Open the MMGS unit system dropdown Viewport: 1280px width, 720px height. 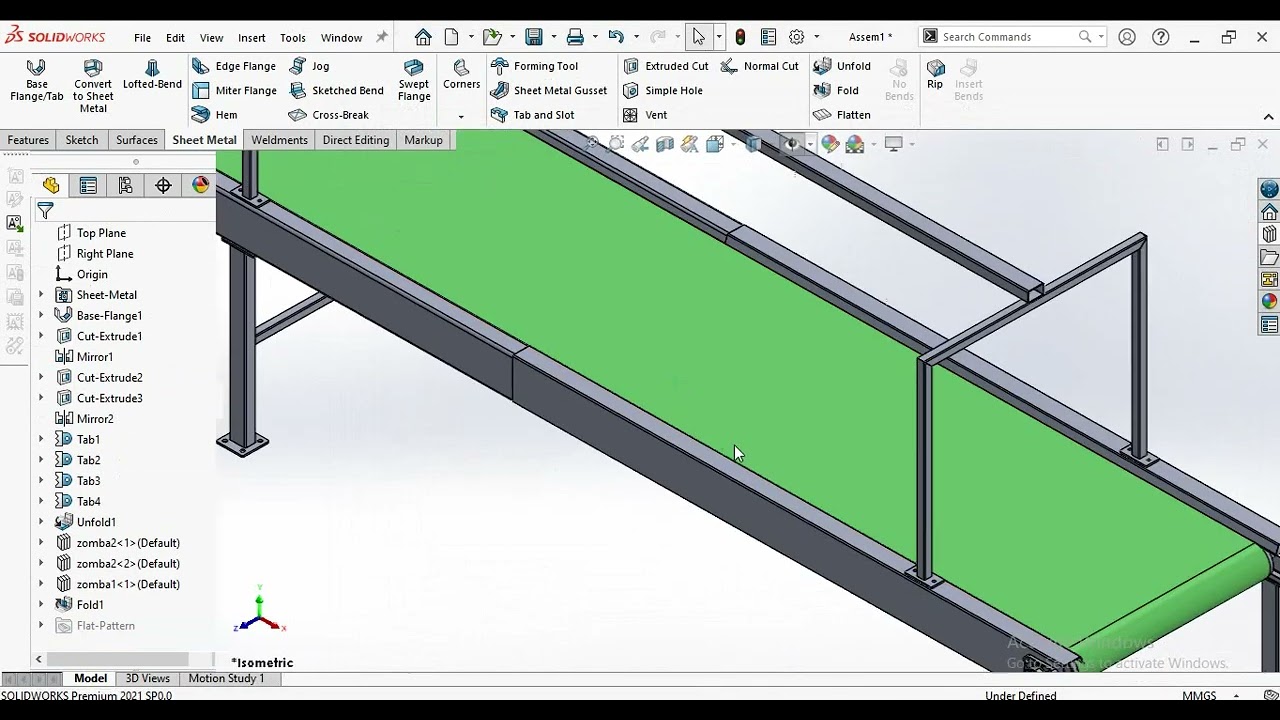[x=1236, y=696]
